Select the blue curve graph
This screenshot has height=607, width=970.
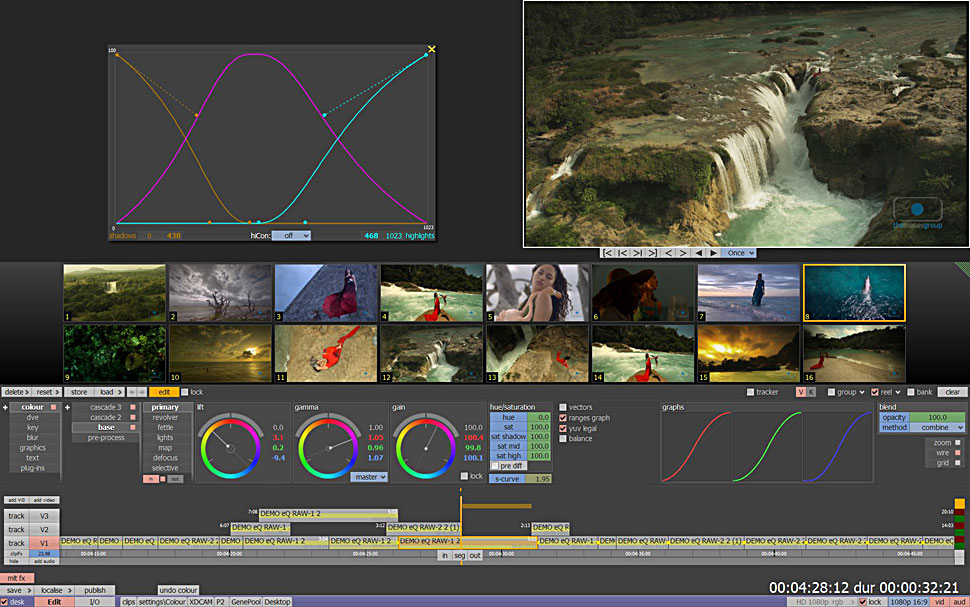tap(837, 447)
